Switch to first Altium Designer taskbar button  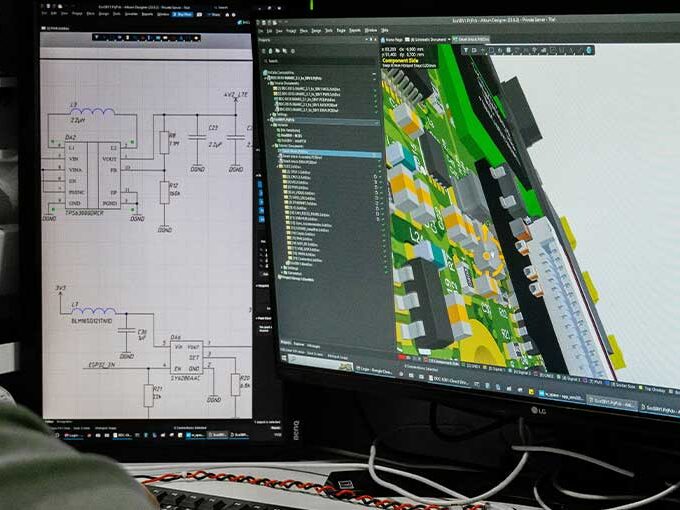pos(612,402)
